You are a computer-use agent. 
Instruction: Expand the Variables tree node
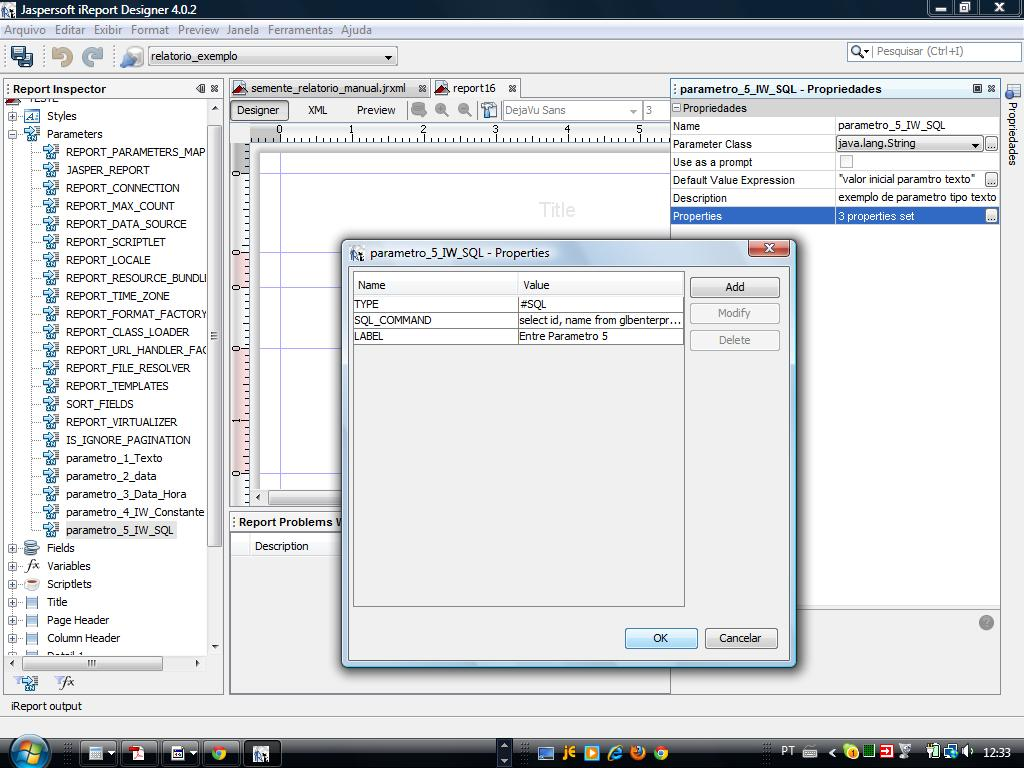(x=12, y=566)
